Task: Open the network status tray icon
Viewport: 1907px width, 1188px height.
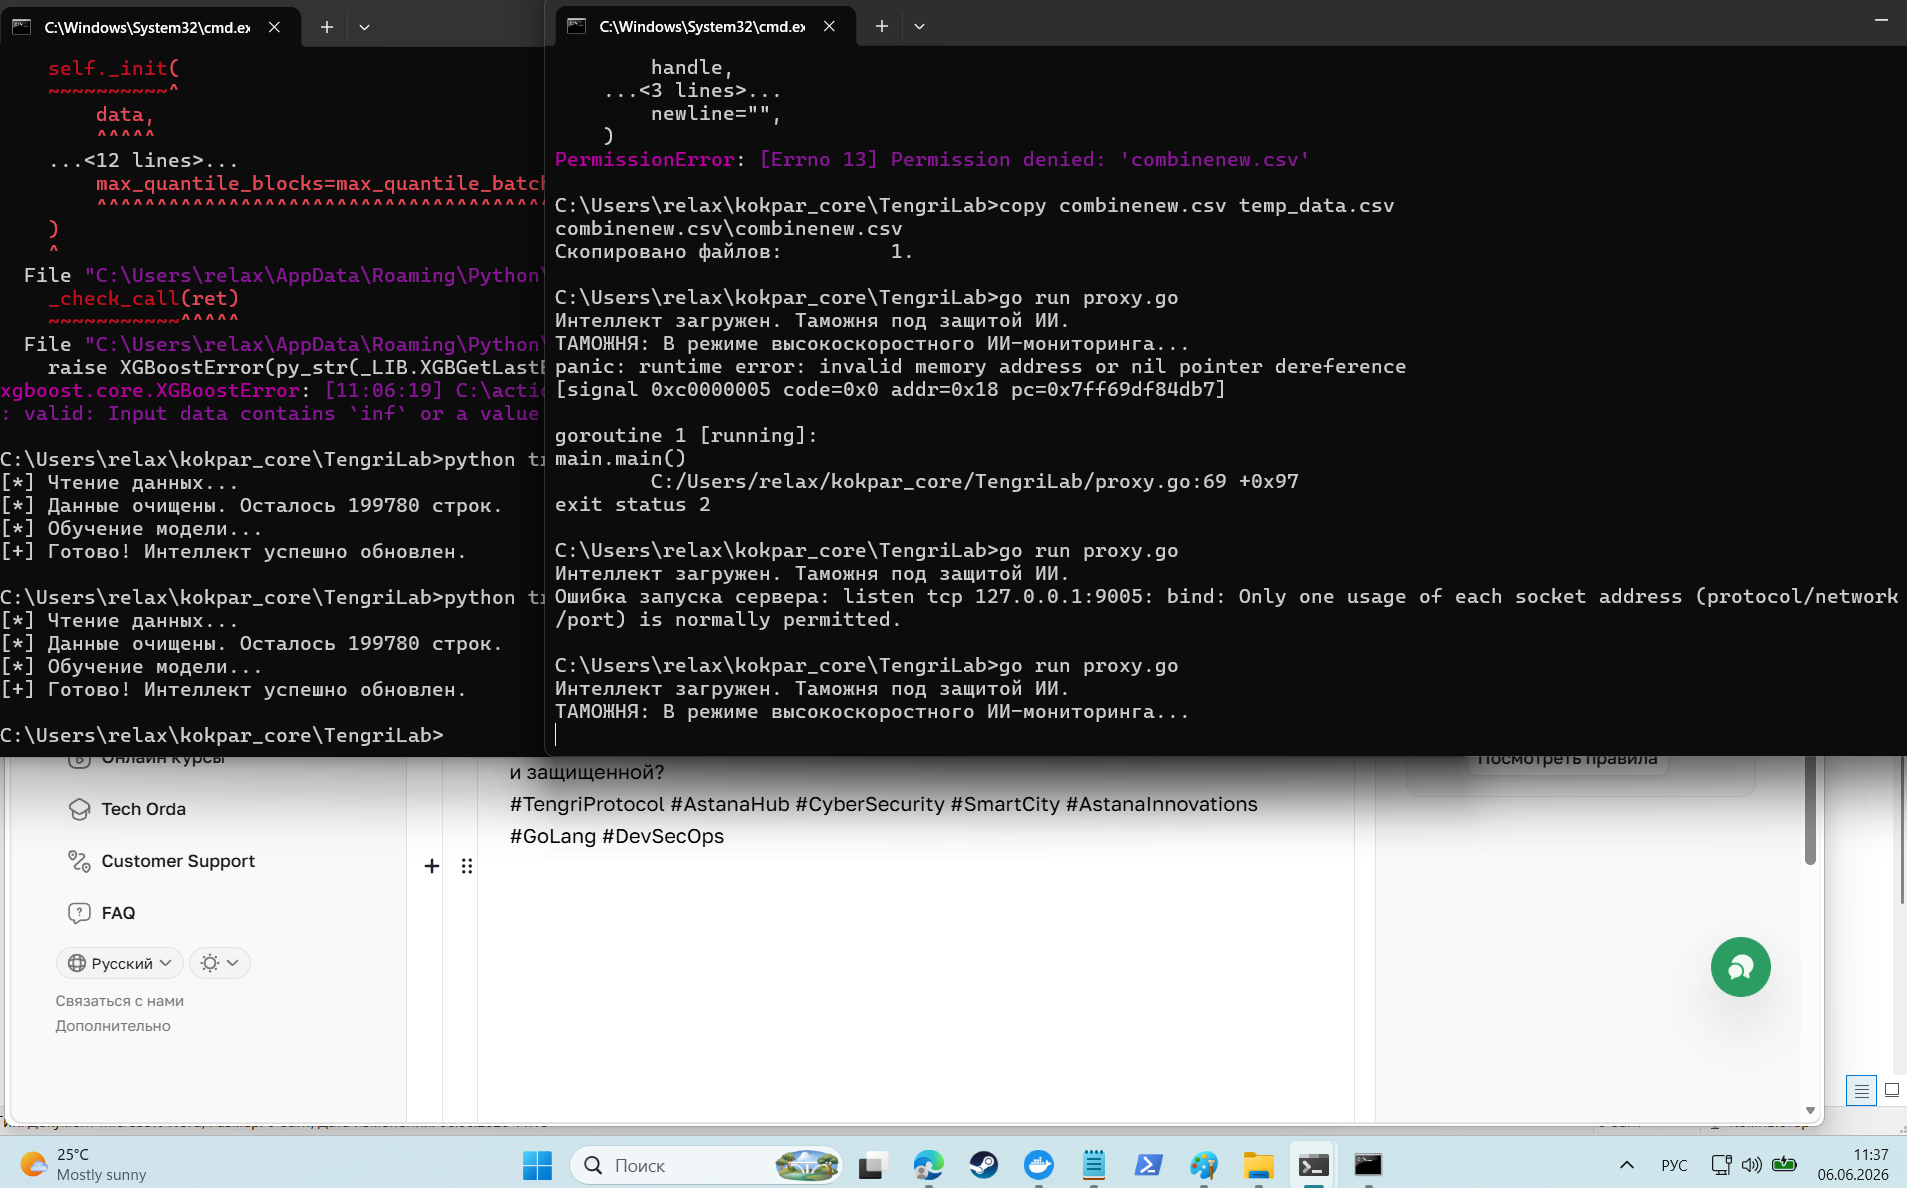Action: pyautogui.click(x=1721, y=1165)
